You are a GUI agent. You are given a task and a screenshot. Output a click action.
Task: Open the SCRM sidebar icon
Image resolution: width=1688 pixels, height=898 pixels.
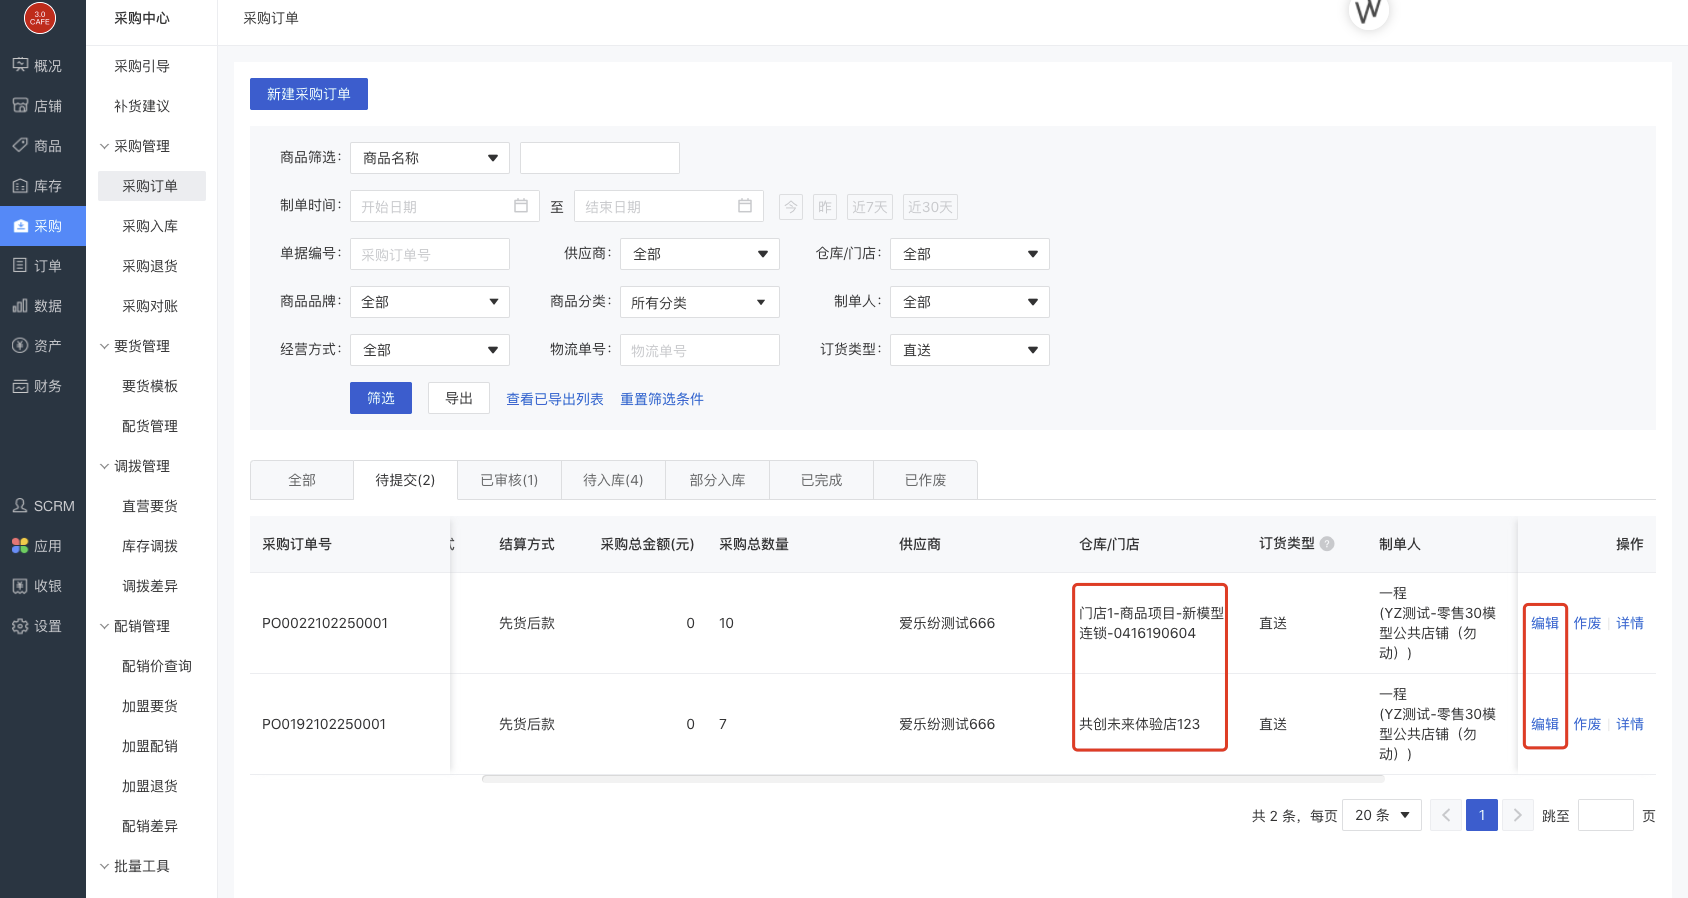(x=20, y=505)
